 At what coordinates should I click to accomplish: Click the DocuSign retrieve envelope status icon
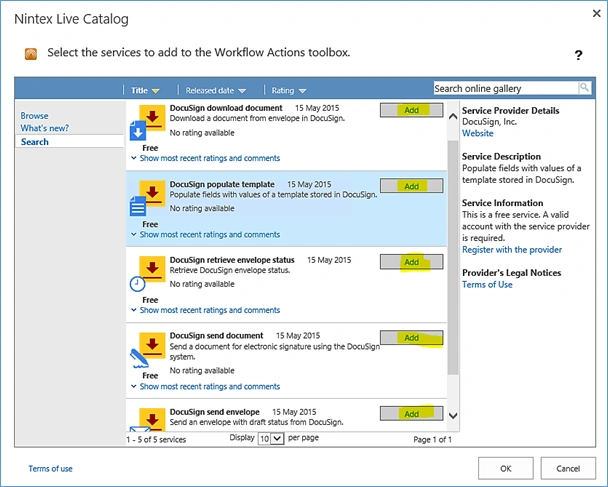pyautogui.click(x=147, y=274)
